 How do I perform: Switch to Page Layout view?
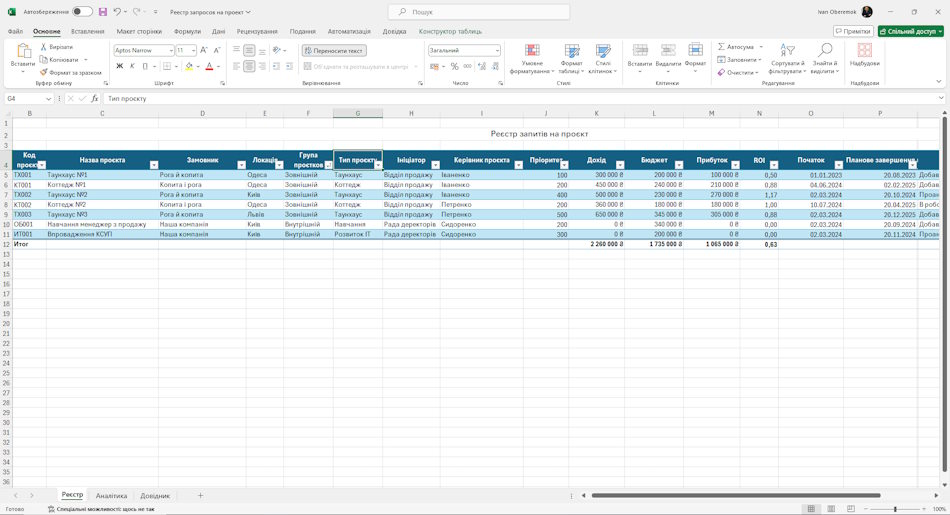point(831,509)
